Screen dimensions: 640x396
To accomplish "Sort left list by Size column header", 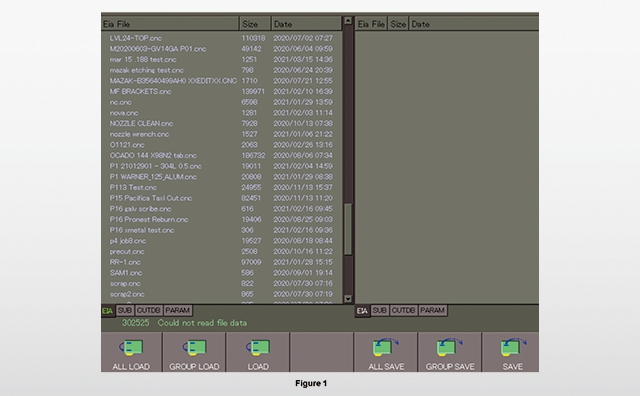I will [255, 24].
